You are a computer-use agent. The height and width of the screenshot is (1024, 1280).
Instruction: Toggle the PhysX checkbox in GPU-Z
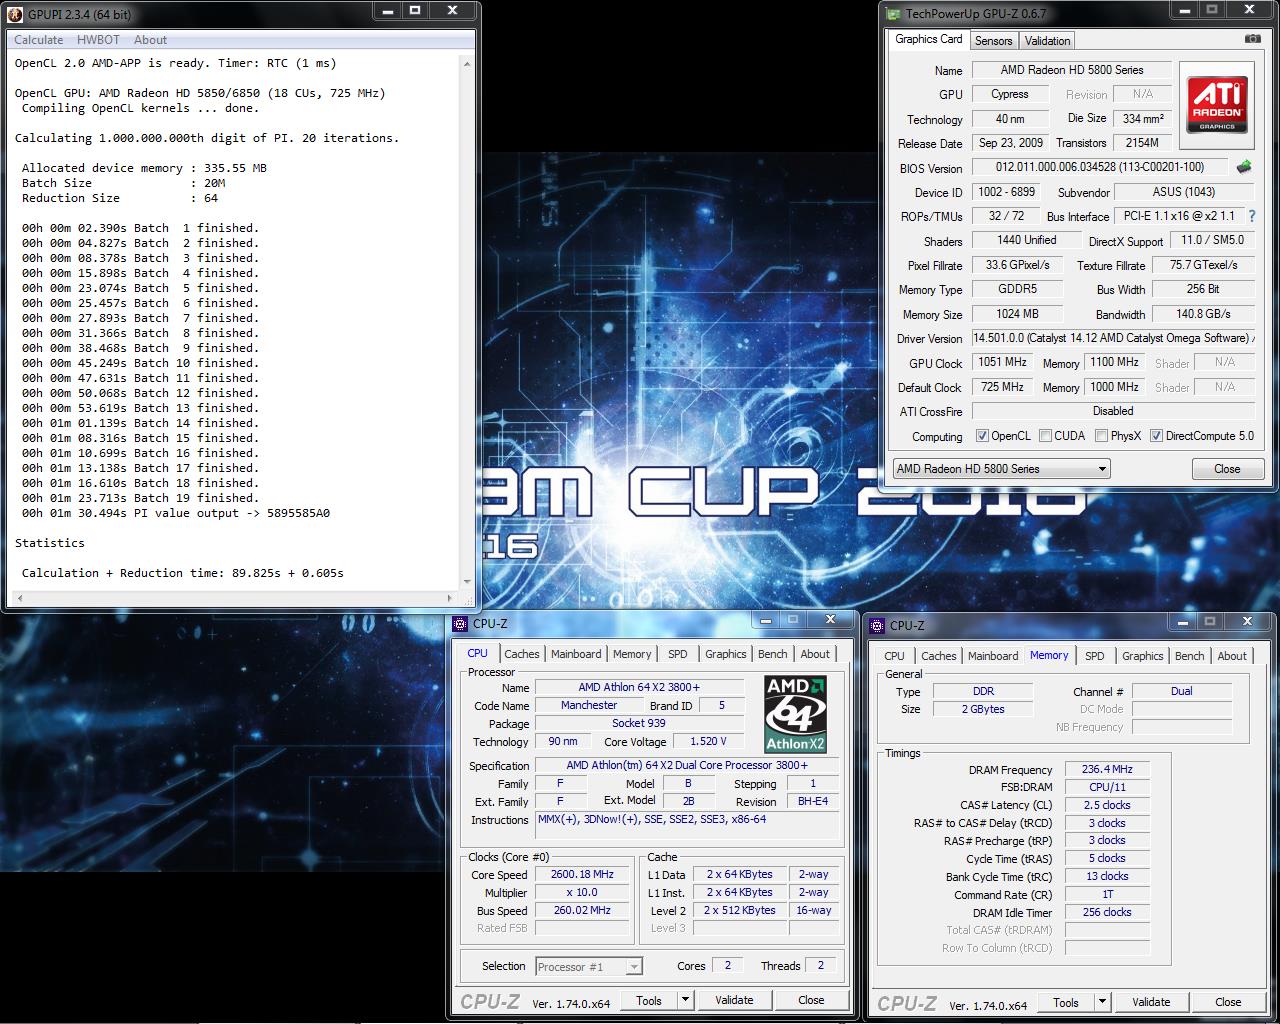pyautogui.click(x=1101, y=436)
